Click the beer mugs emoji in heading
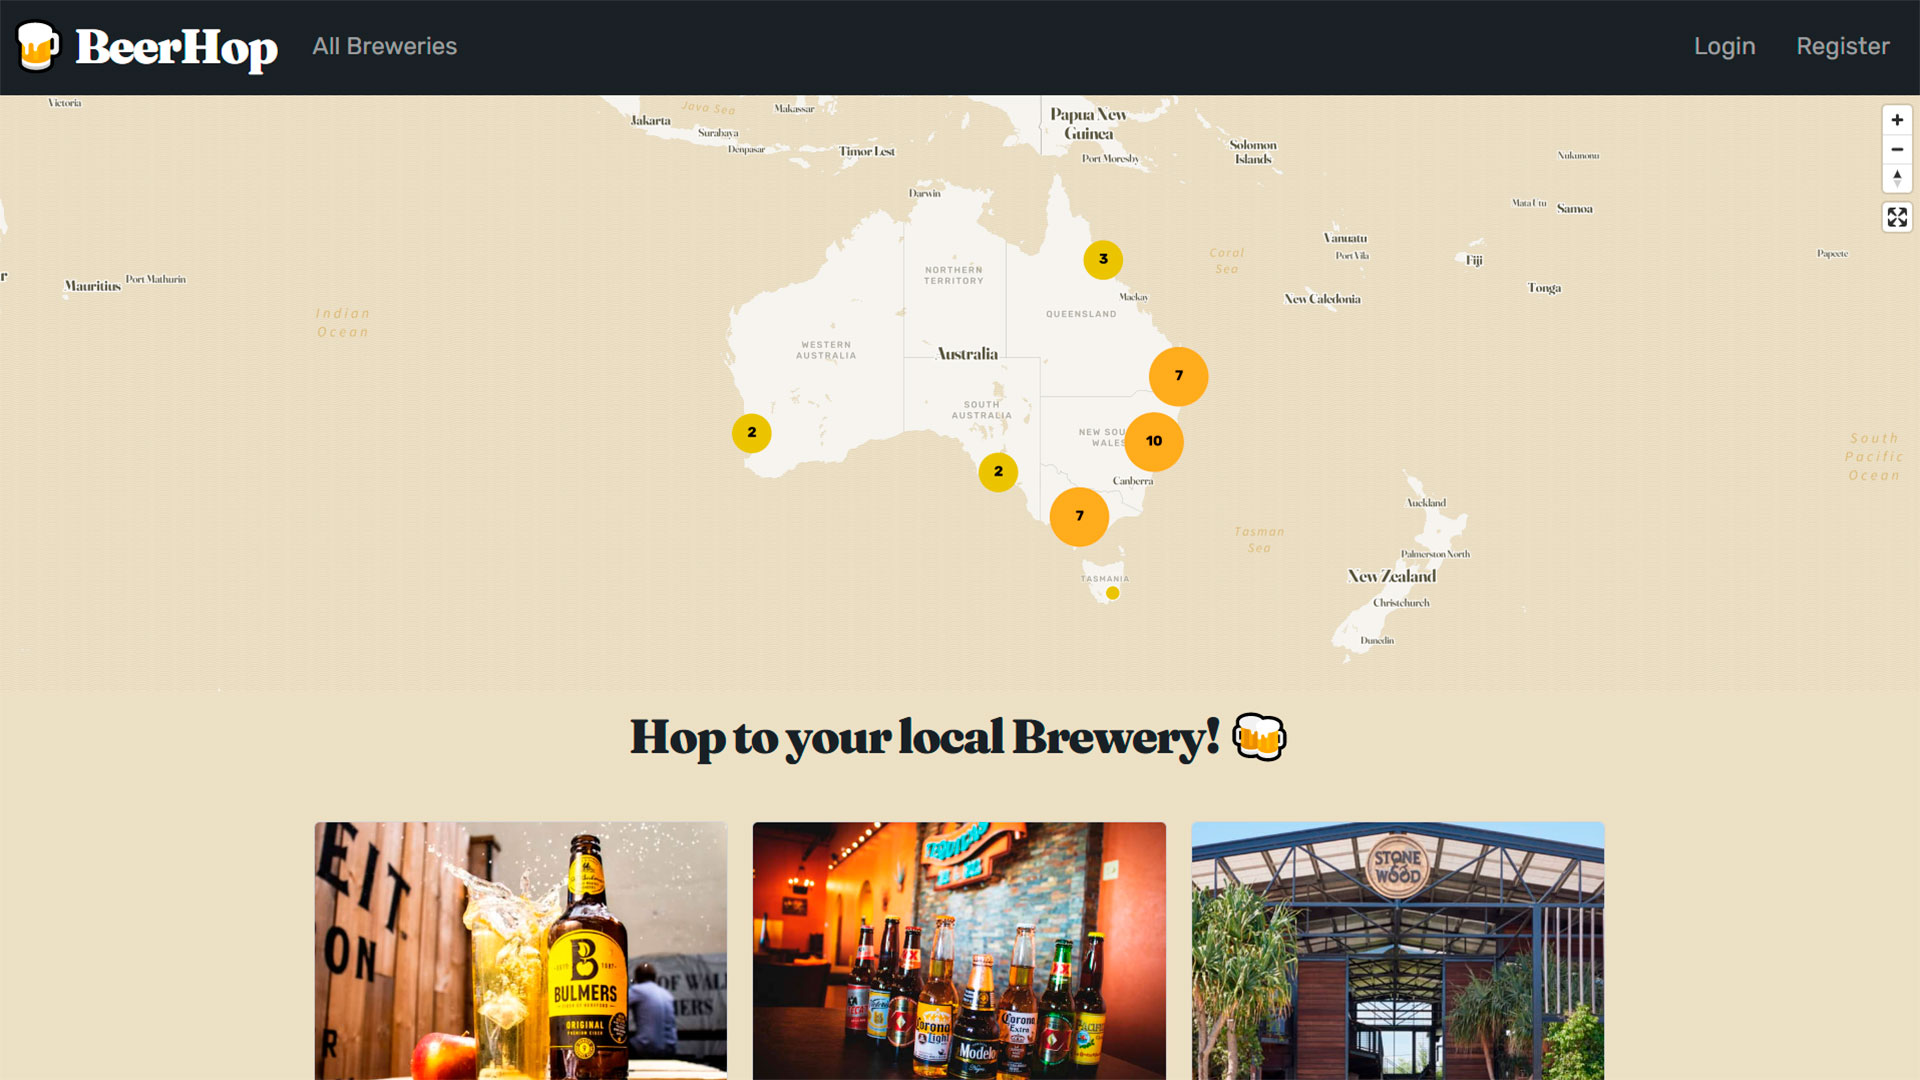Image resolution: width=1920 pixels, height=1080 pixels. coord(1259,737)
